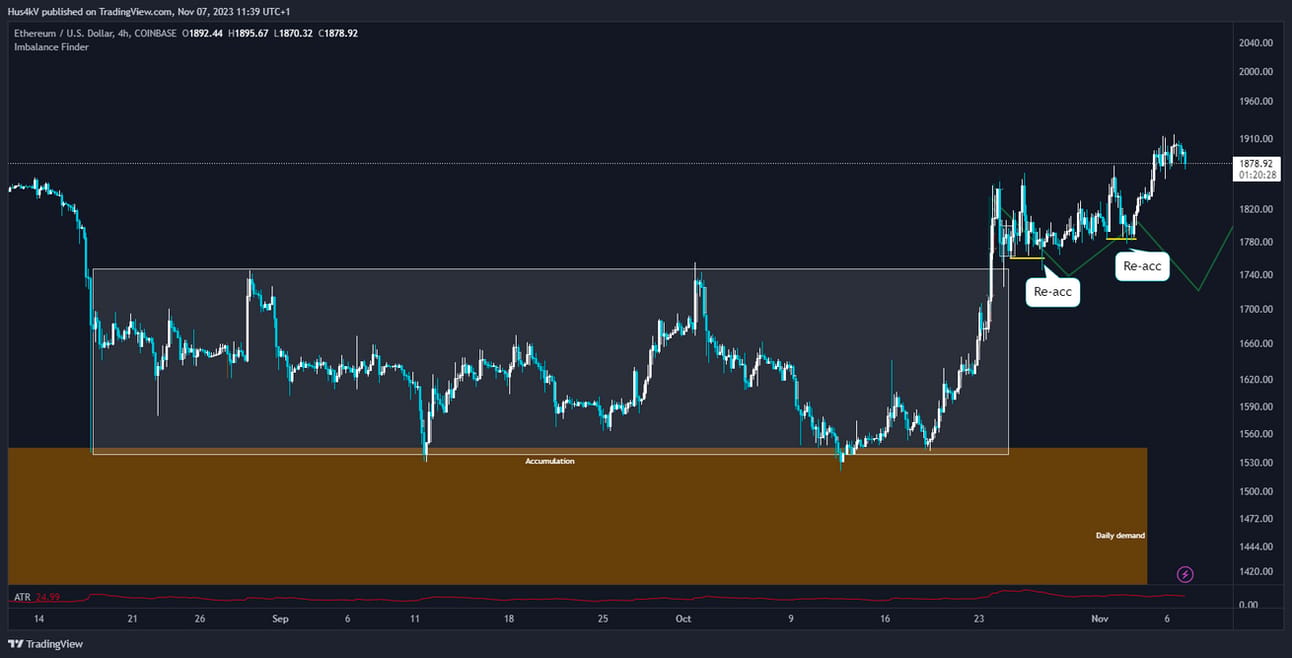Screen dimensions: 1292x658
Task: Click the 1420.00 price scale label
Action: click(1255, 572)
